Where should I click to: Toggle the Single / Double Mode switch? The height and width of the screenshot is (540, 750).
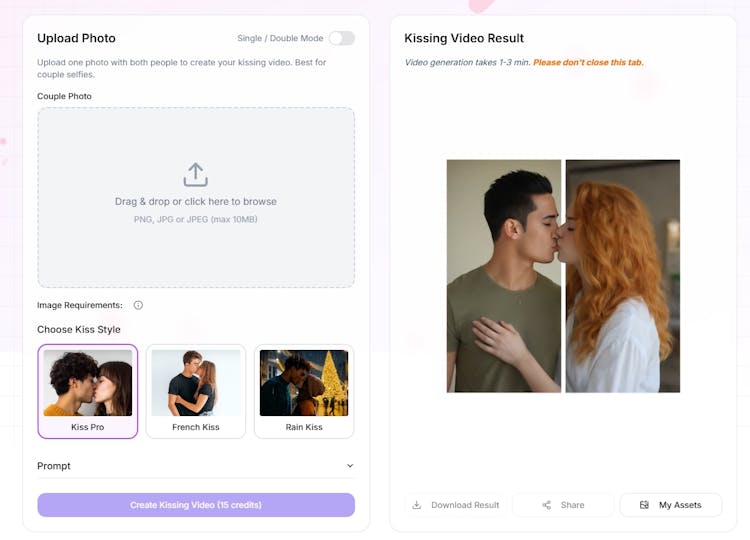pyautogui.click(x=341, y=38)
